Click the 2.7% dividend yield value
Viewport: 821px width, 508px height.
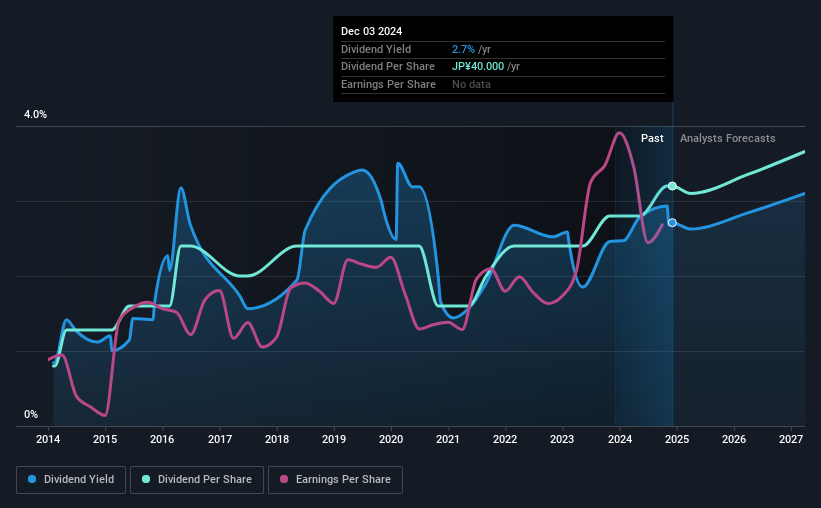[463, 49]
